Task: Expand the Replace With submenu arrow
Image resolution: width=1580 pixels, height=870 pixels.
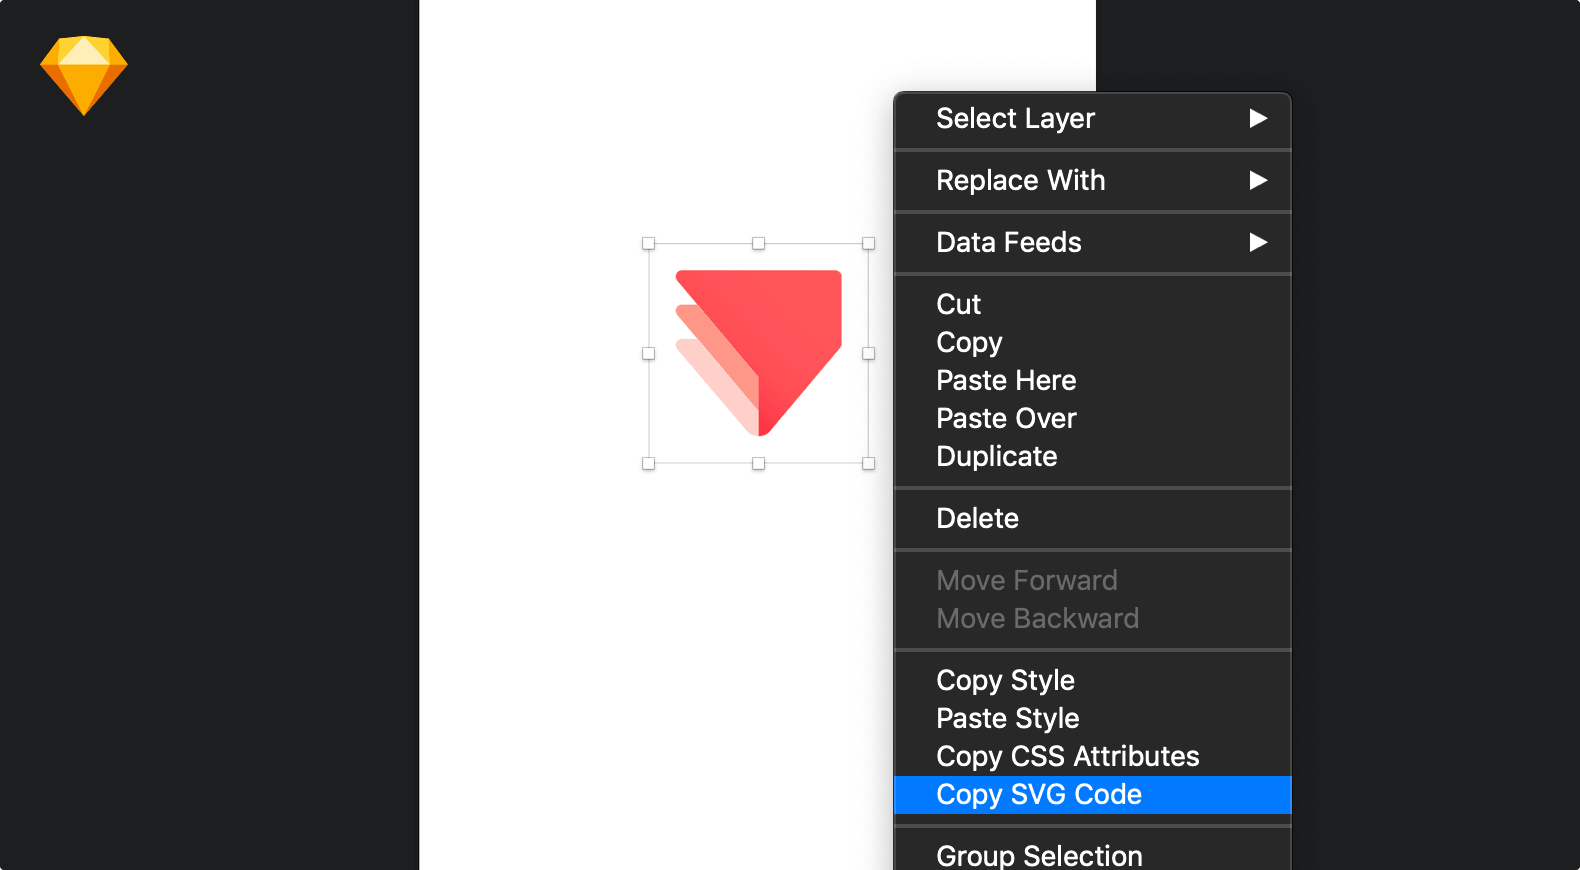Action: [x=1258, y=181]
